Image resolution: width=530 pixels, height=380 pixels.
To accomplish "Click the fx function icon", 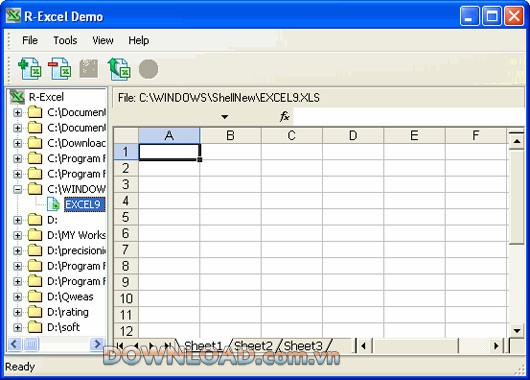I will tap(285, 116).
